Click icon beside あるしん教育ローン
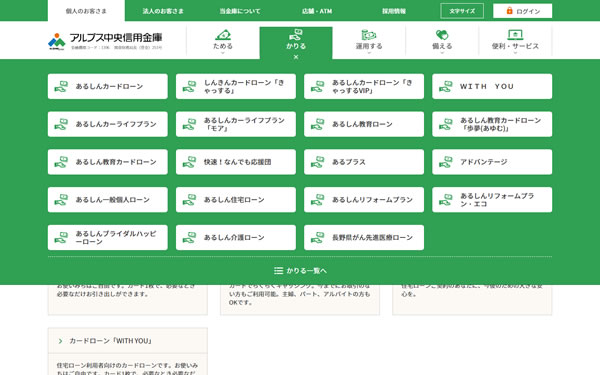Viewport: 600px width, 375px height. (x=318, y=124)
